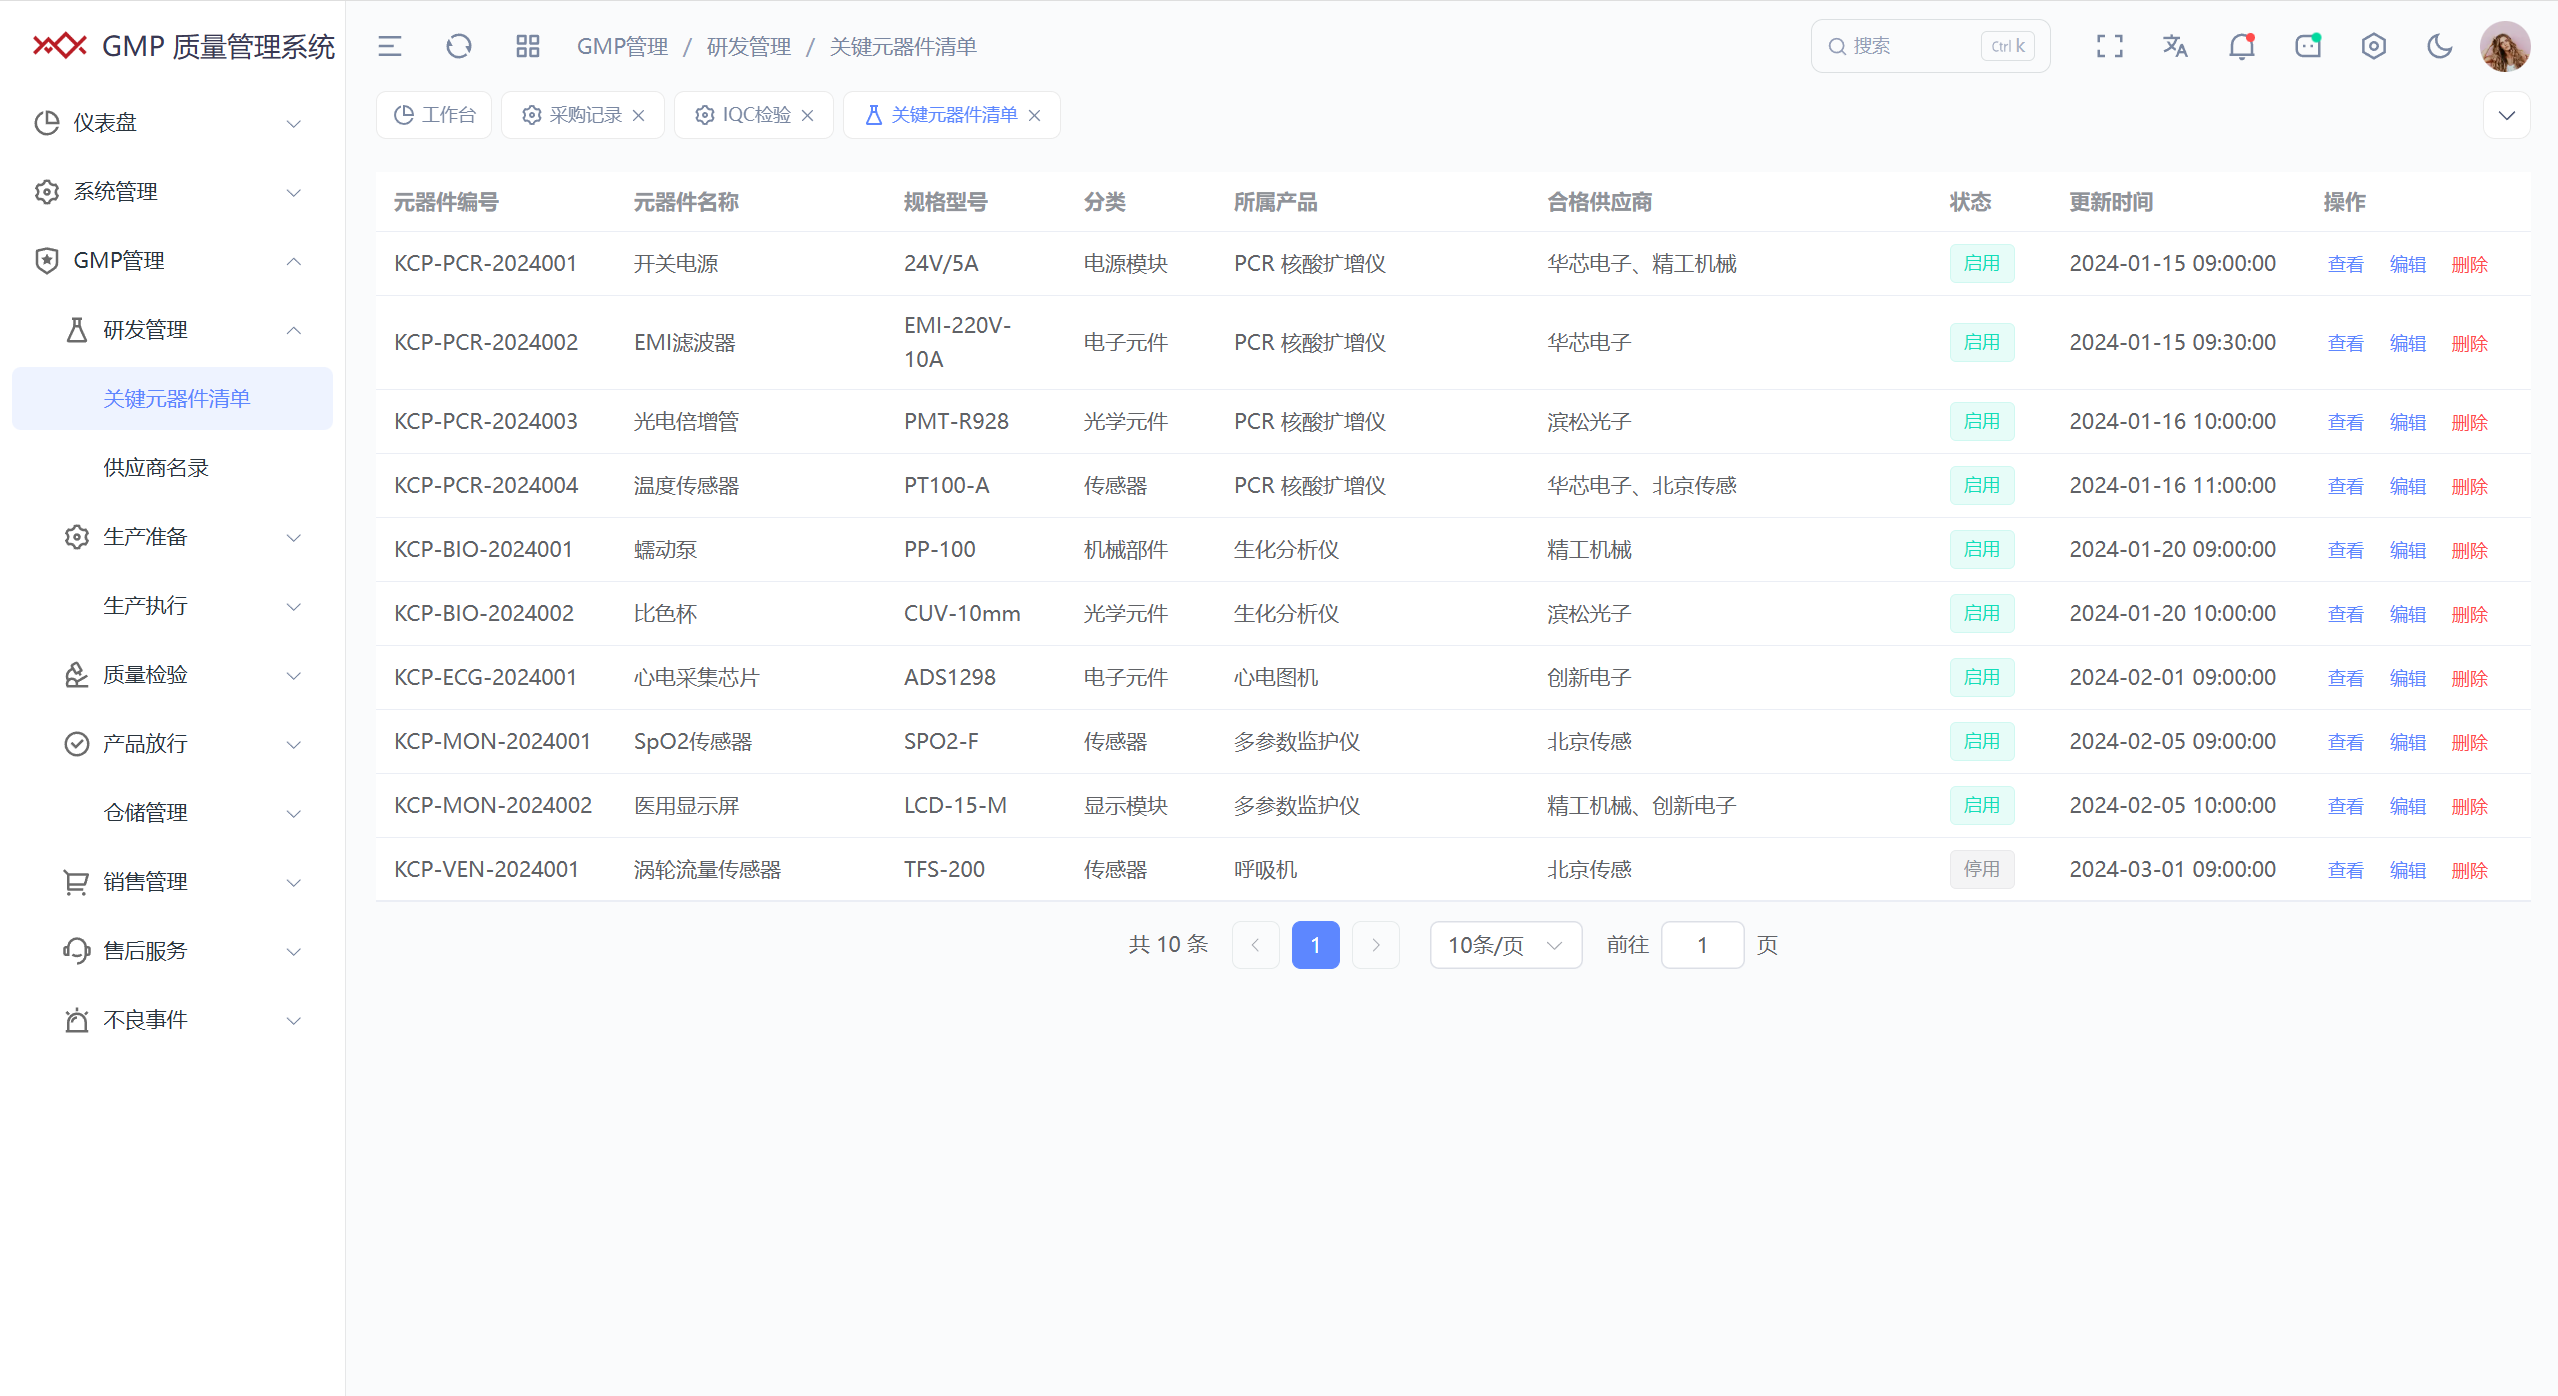Click the 系统管理 gear icon

click(x=47, y=192)
